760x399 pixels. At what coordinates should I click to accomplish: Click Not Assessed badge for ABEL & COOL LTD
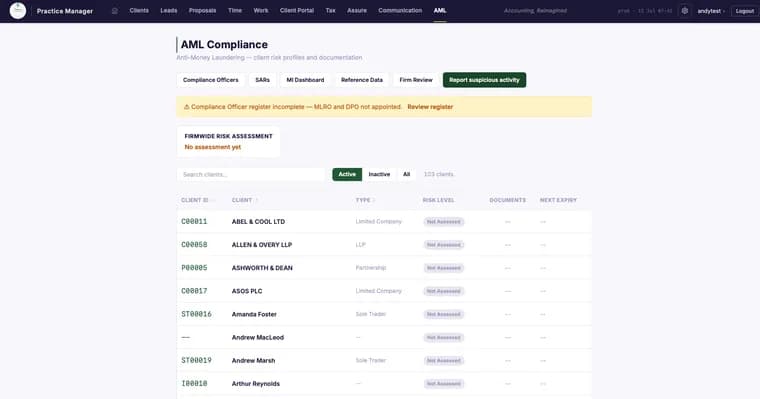pyautogui.click(x=443, y=222)
